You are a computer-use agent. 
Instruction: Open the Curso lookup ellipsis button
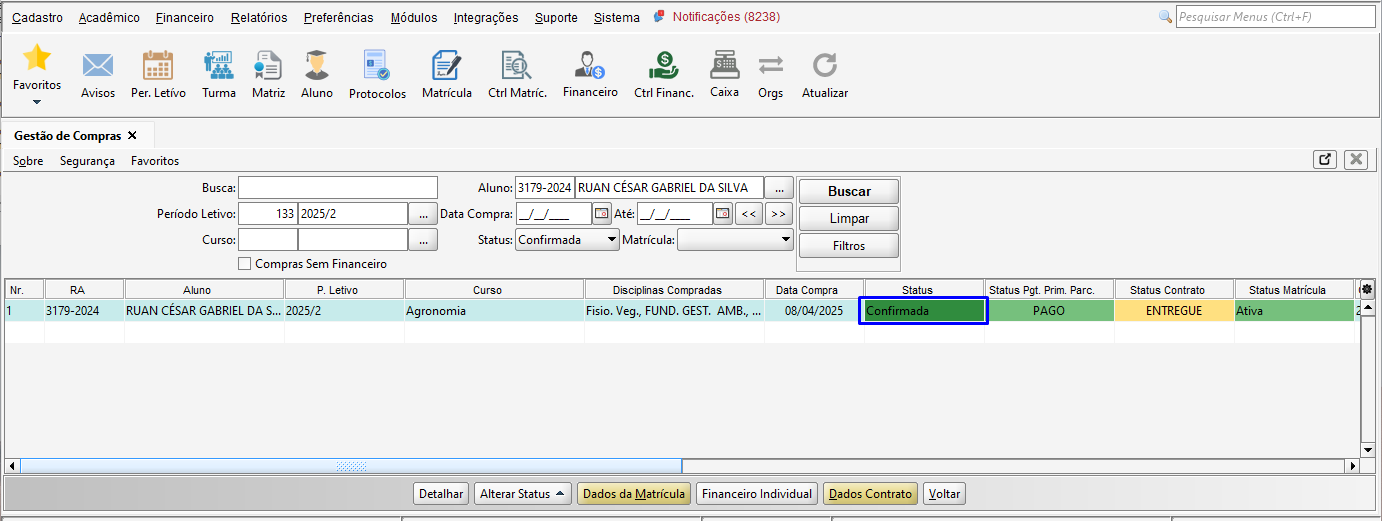[424, 240]
